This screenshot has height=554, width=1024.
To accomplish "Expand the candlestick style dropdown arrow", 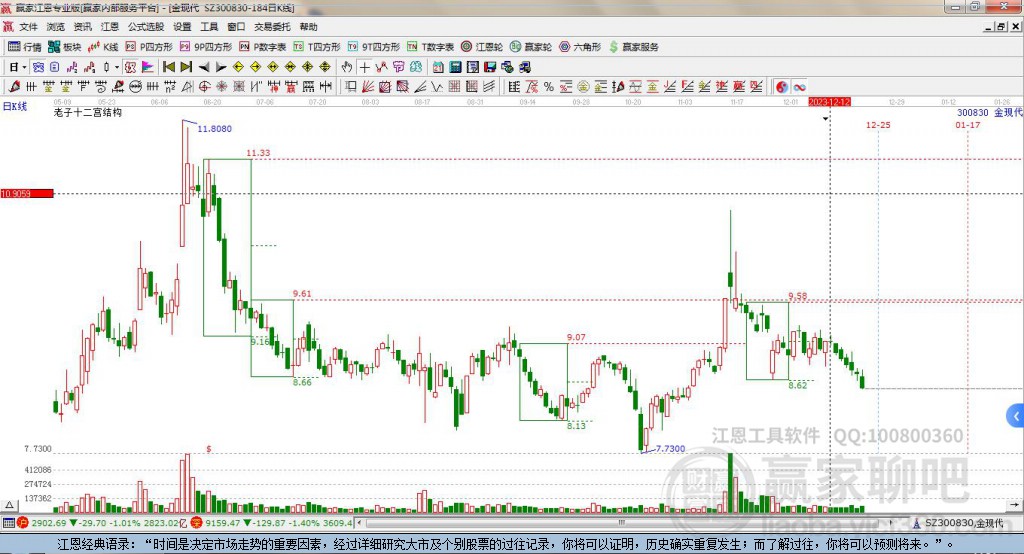I will pyautogui.click(x=117, y=67).
